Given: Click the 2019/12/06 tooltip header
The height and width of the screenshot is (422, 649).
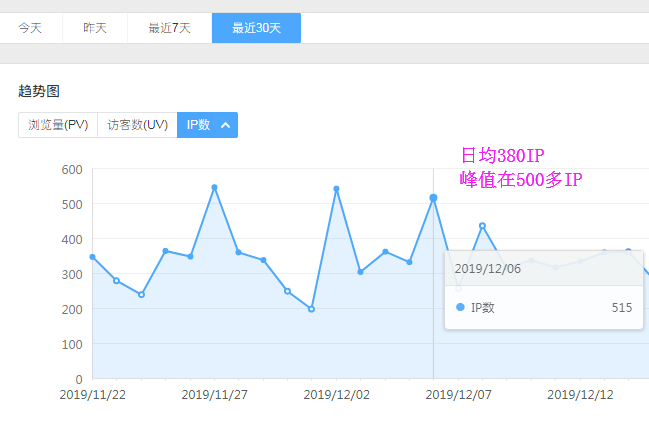Looking at the screenshot, I should [487, 268].
